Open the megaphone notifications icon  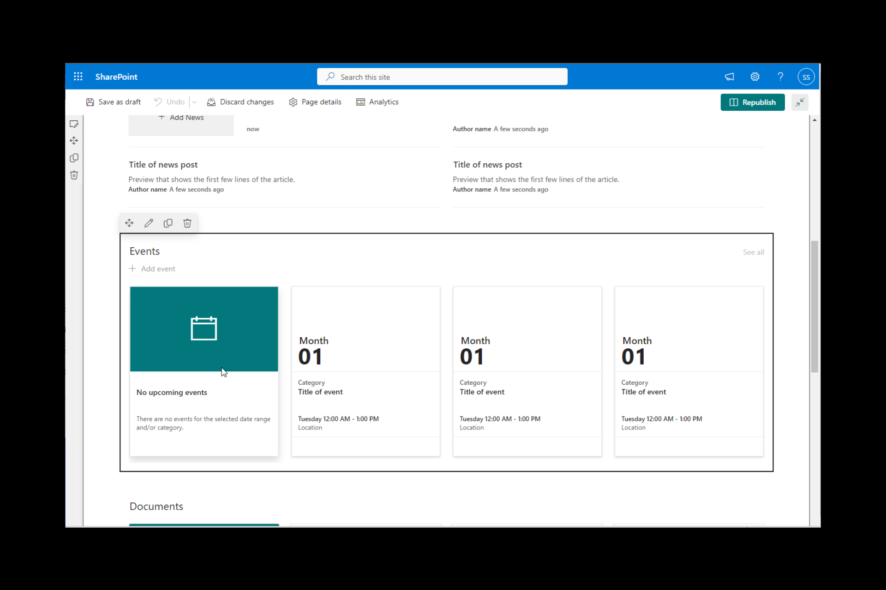pyautogui.click(x=729, y=76)
